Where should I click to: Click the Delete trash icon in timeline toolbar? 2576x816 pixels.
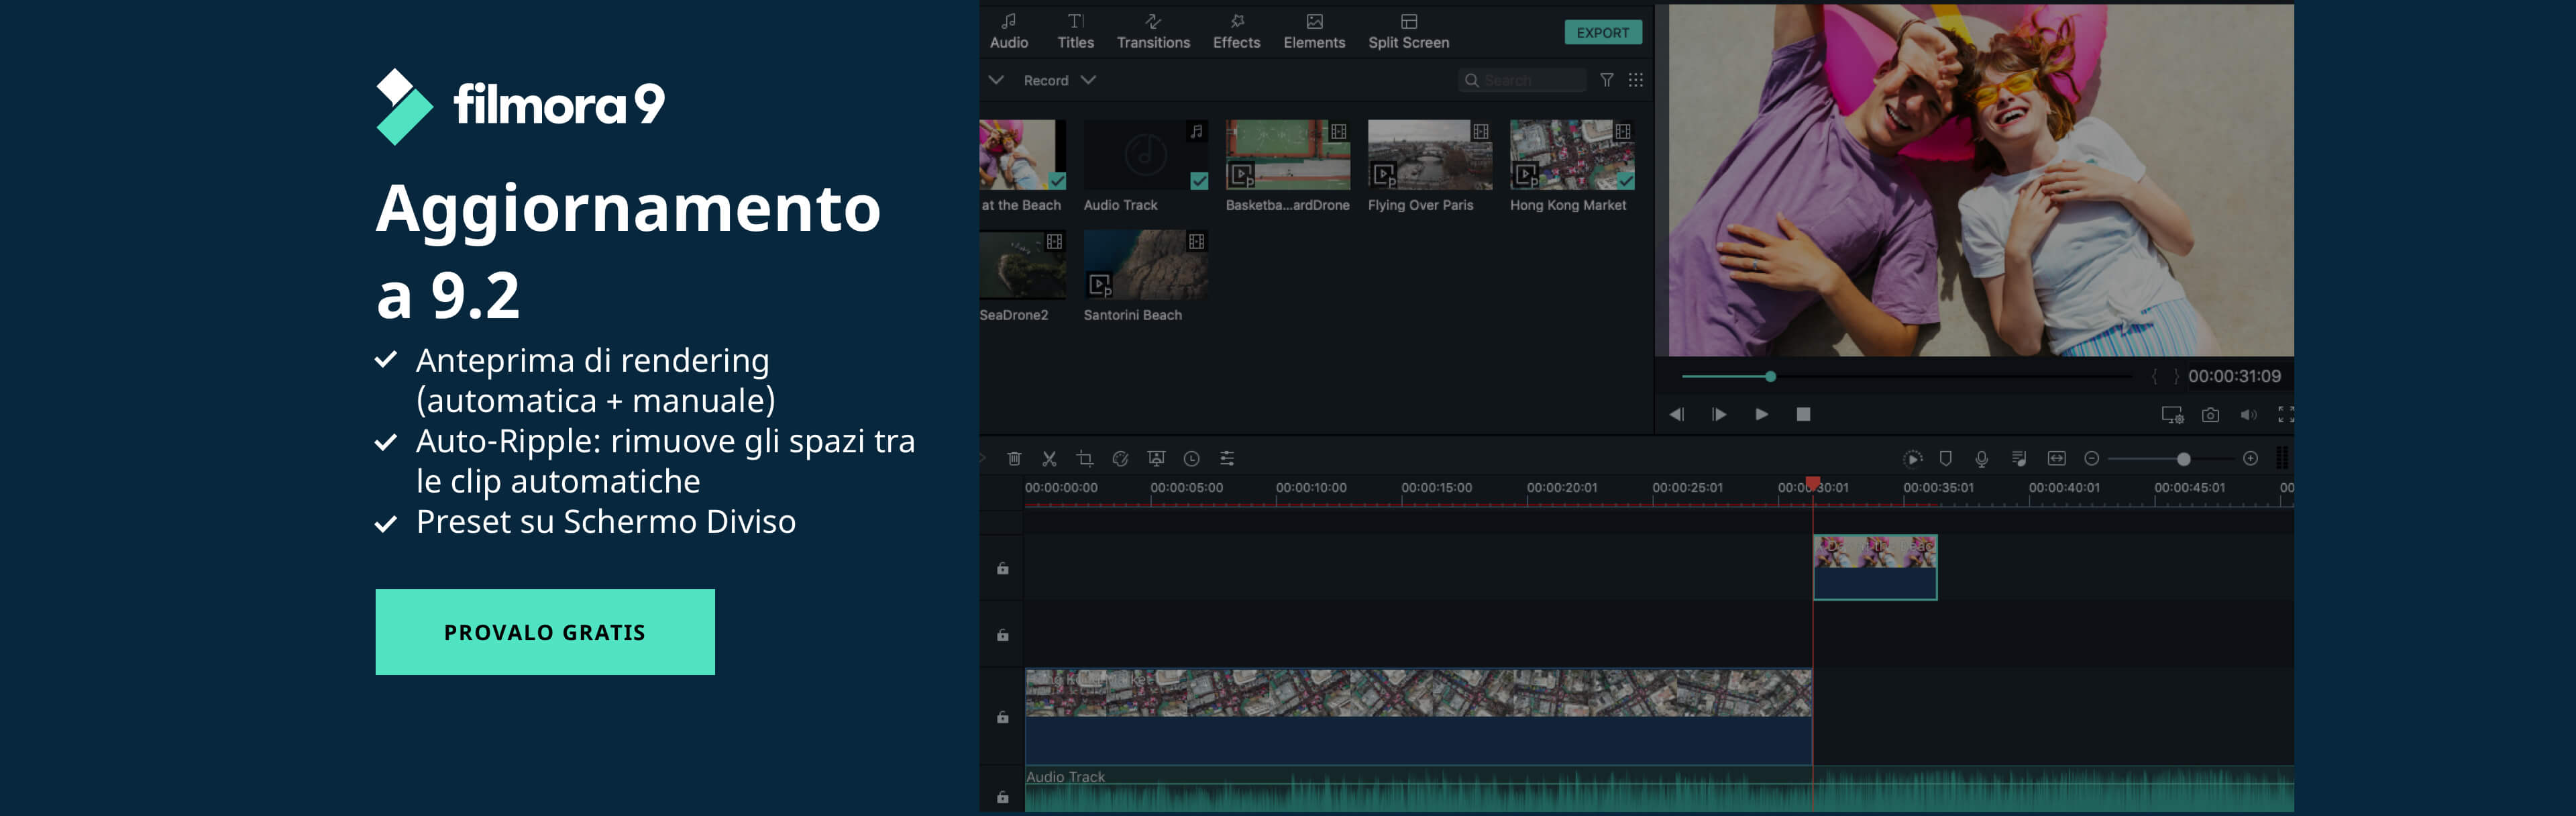[1014, 458]
